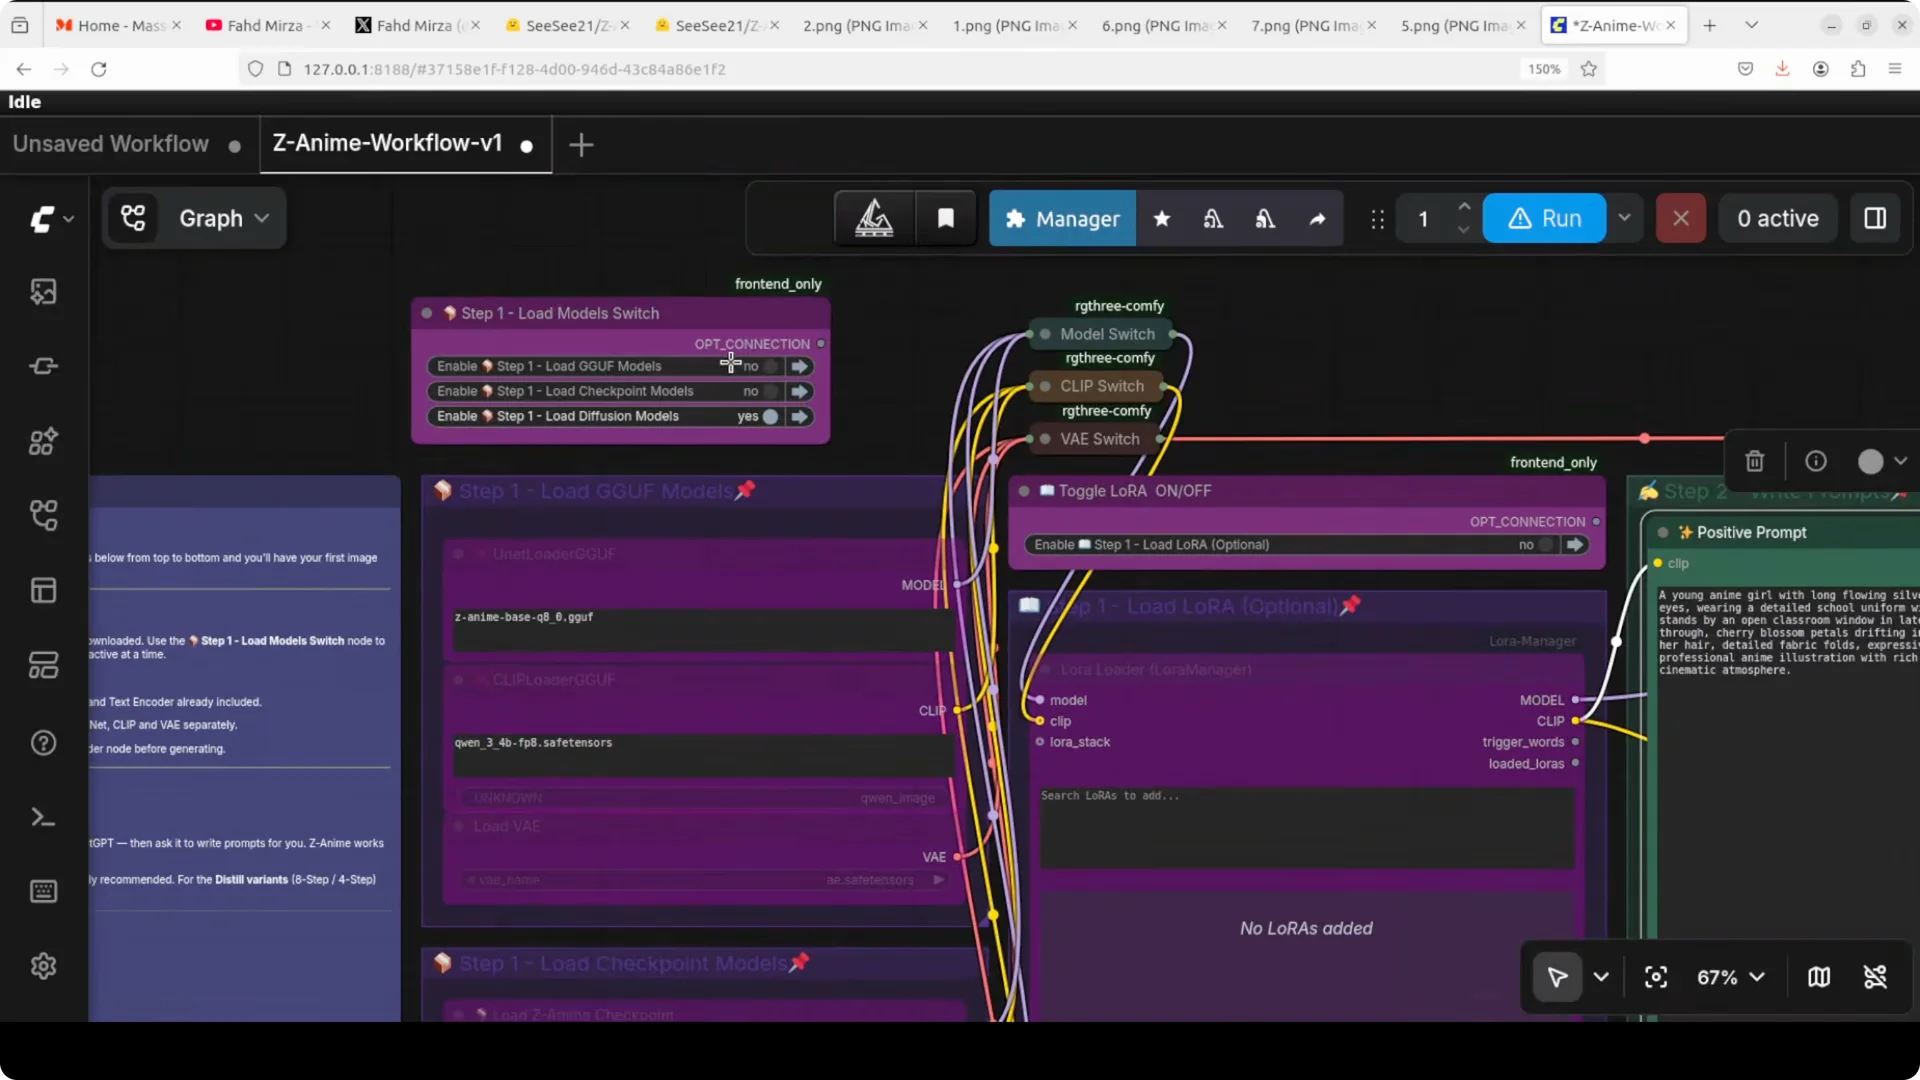Screen dimensions: 1920x1080
Task: Click the Run button
Action: 1544,219
